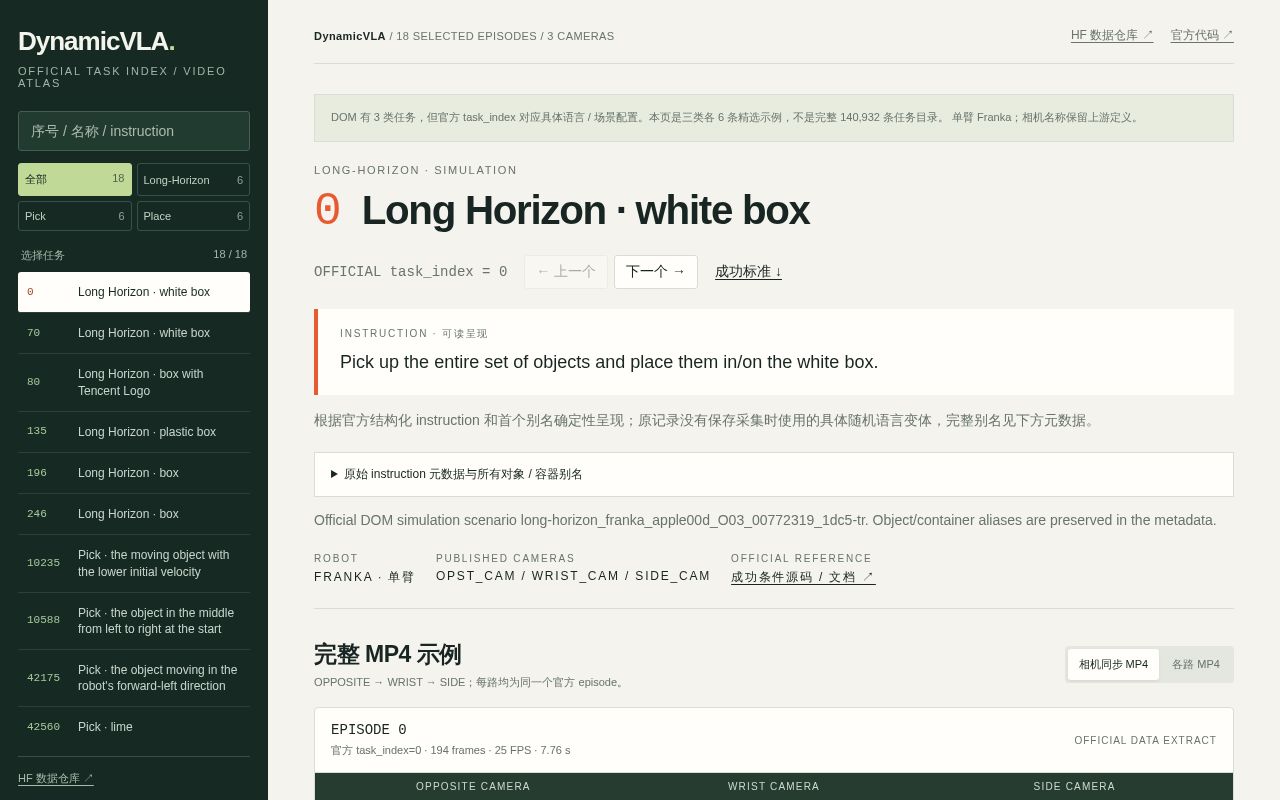Click the search field 序号 / 名称 / instruction

tap(134, 131)
